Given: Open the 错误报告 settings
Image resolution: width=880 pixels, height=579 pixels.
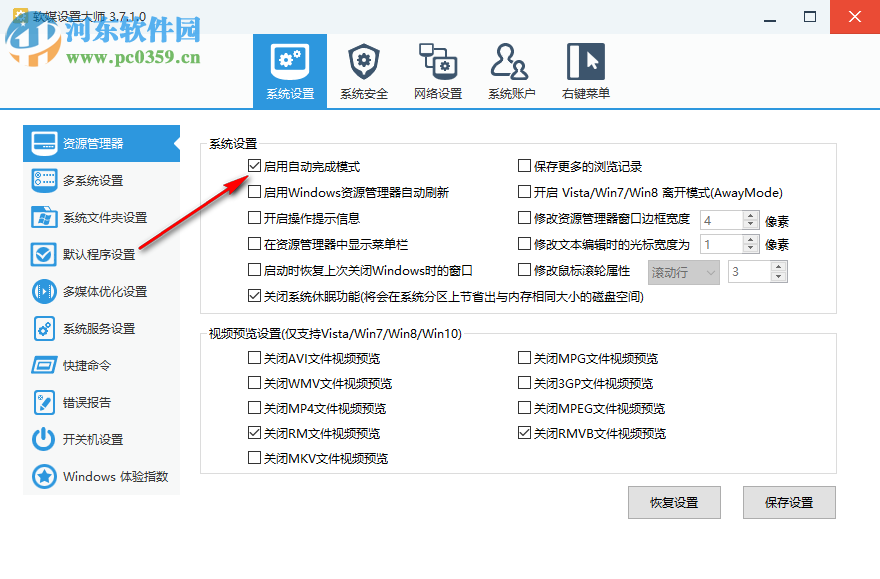Looking at the screenshot, I should tap(85, 402).
